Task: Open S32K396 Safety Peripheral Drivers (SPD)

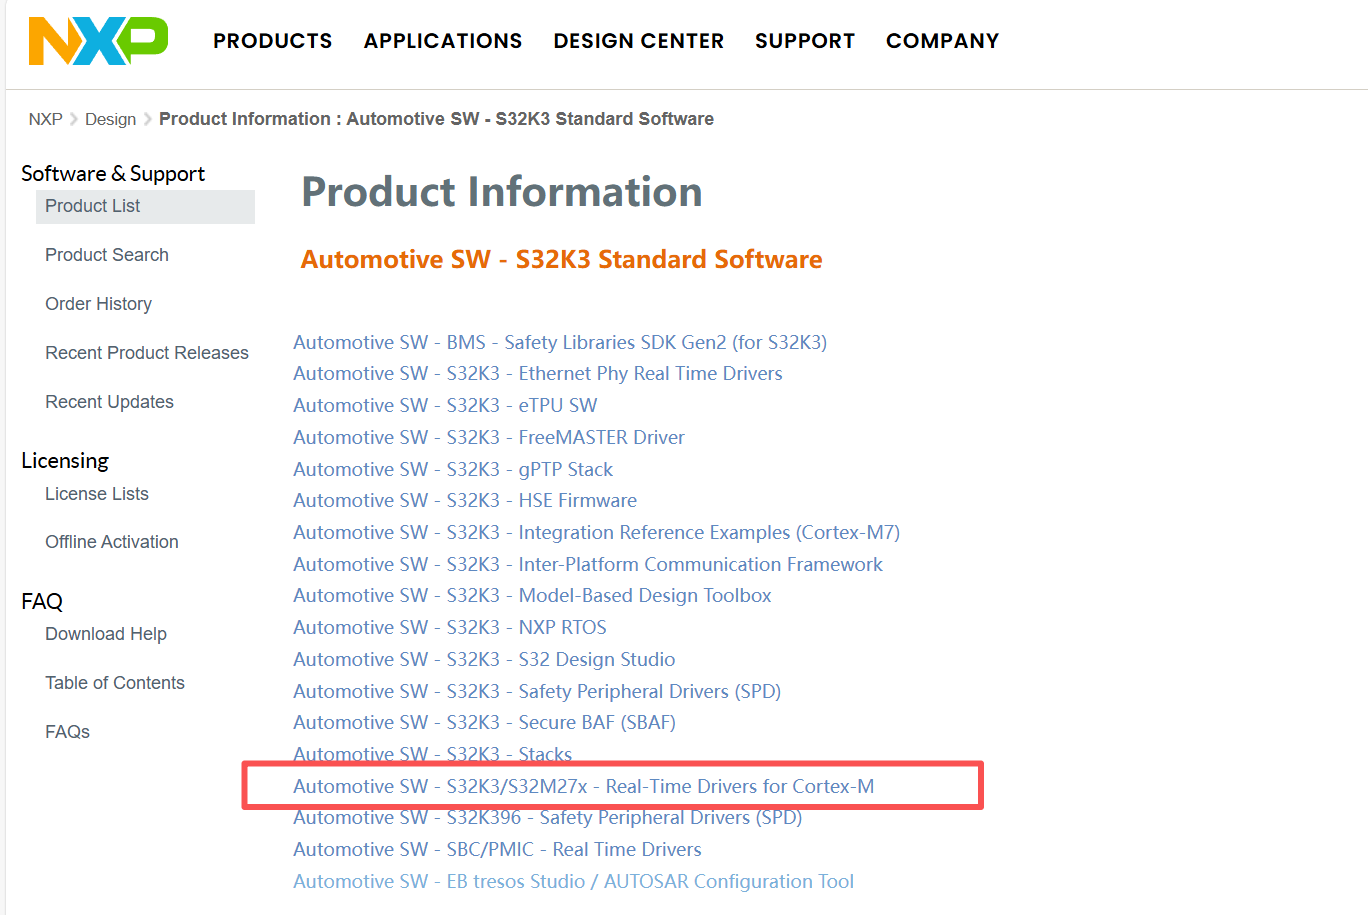Action: (548, 817)
